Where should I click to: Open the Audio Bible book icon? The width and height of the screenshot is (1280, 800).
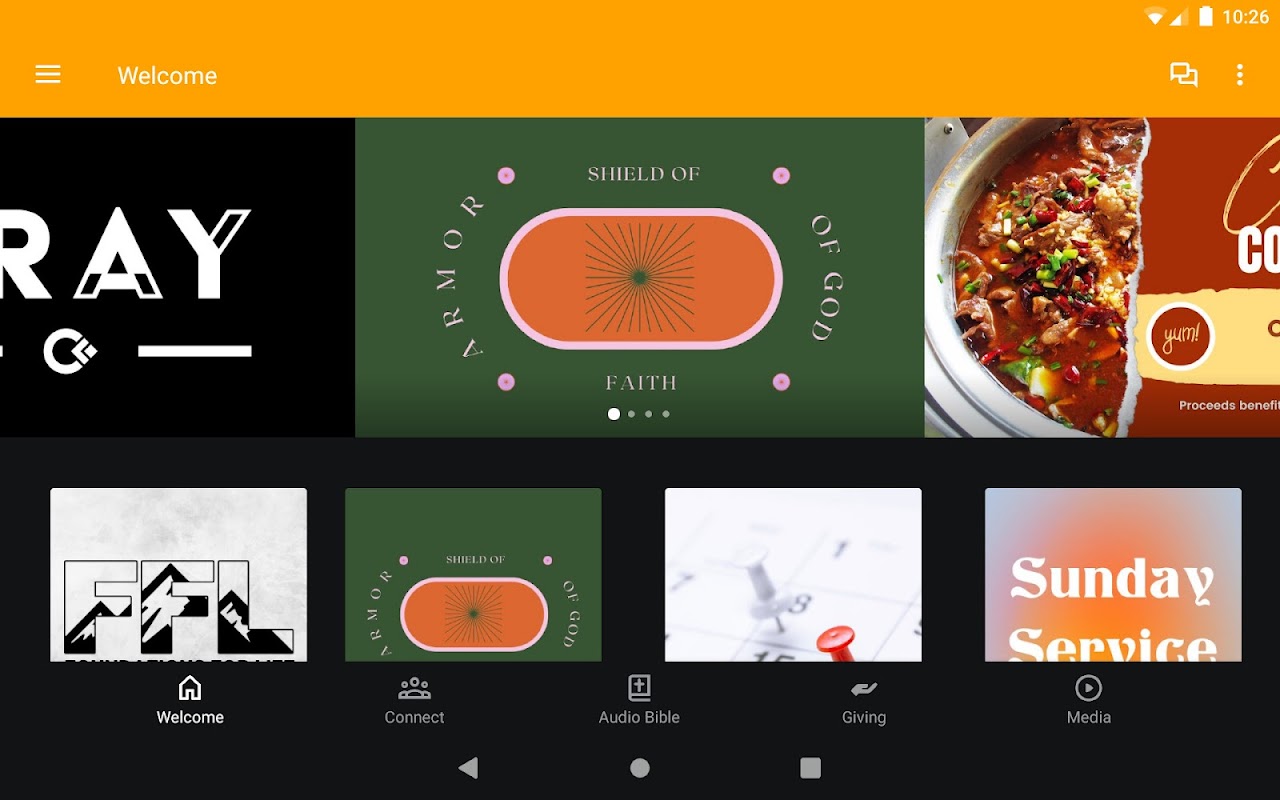639,688
